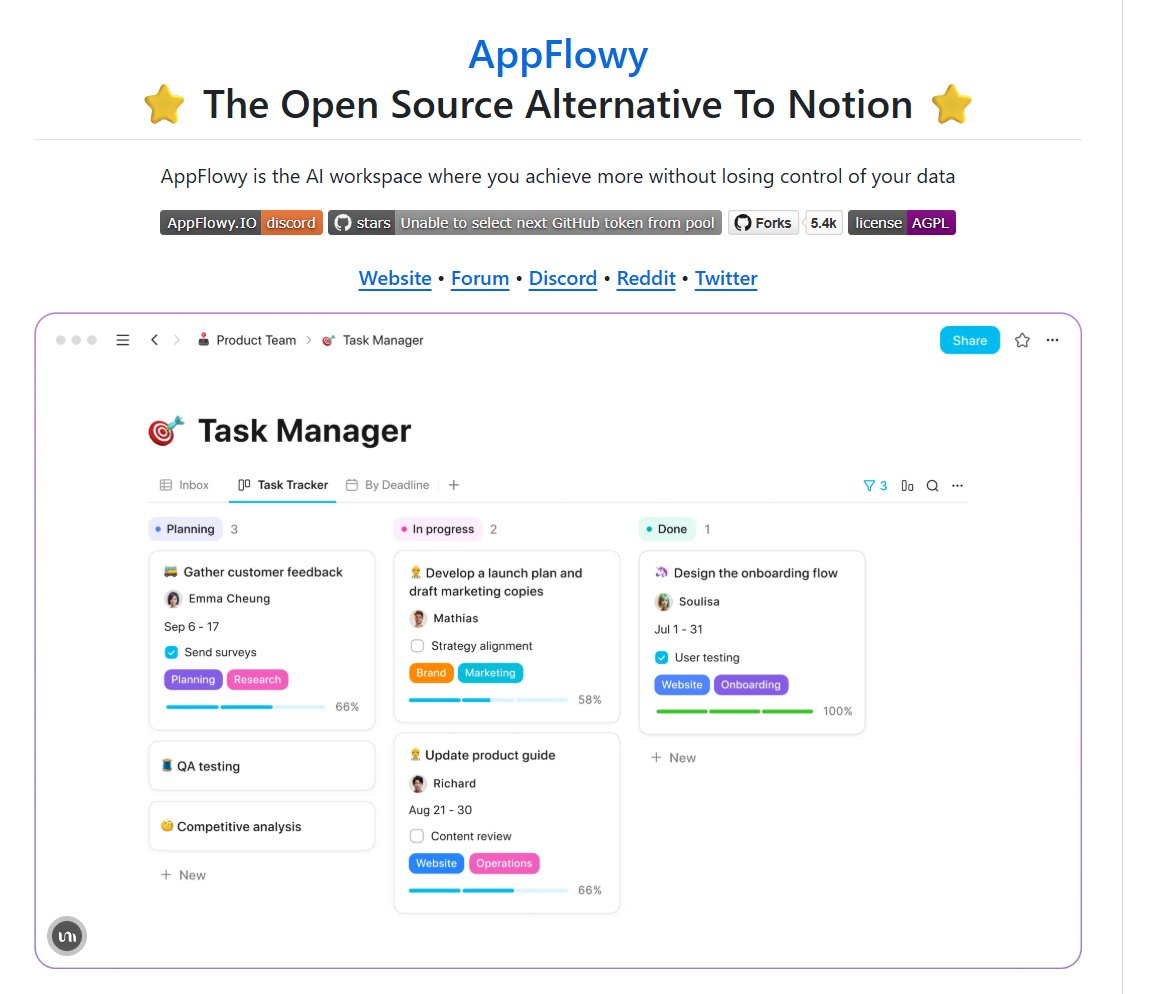Open the Discord link

point(563,278)
